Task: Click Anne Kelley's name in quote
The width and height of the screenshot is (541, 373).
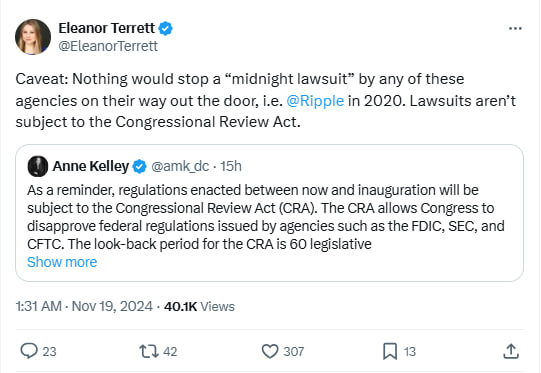Action: [x=91, y=166]
